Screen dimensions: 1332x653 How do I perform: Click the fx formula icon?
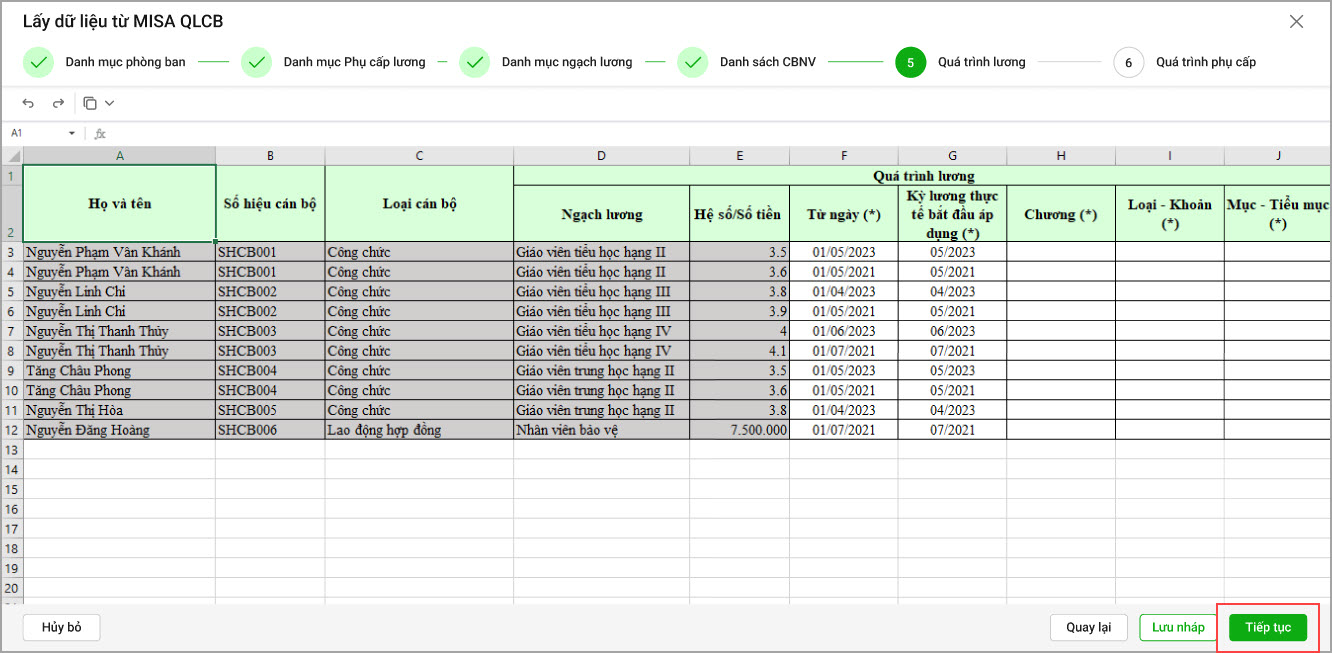[x=100, y=133]
